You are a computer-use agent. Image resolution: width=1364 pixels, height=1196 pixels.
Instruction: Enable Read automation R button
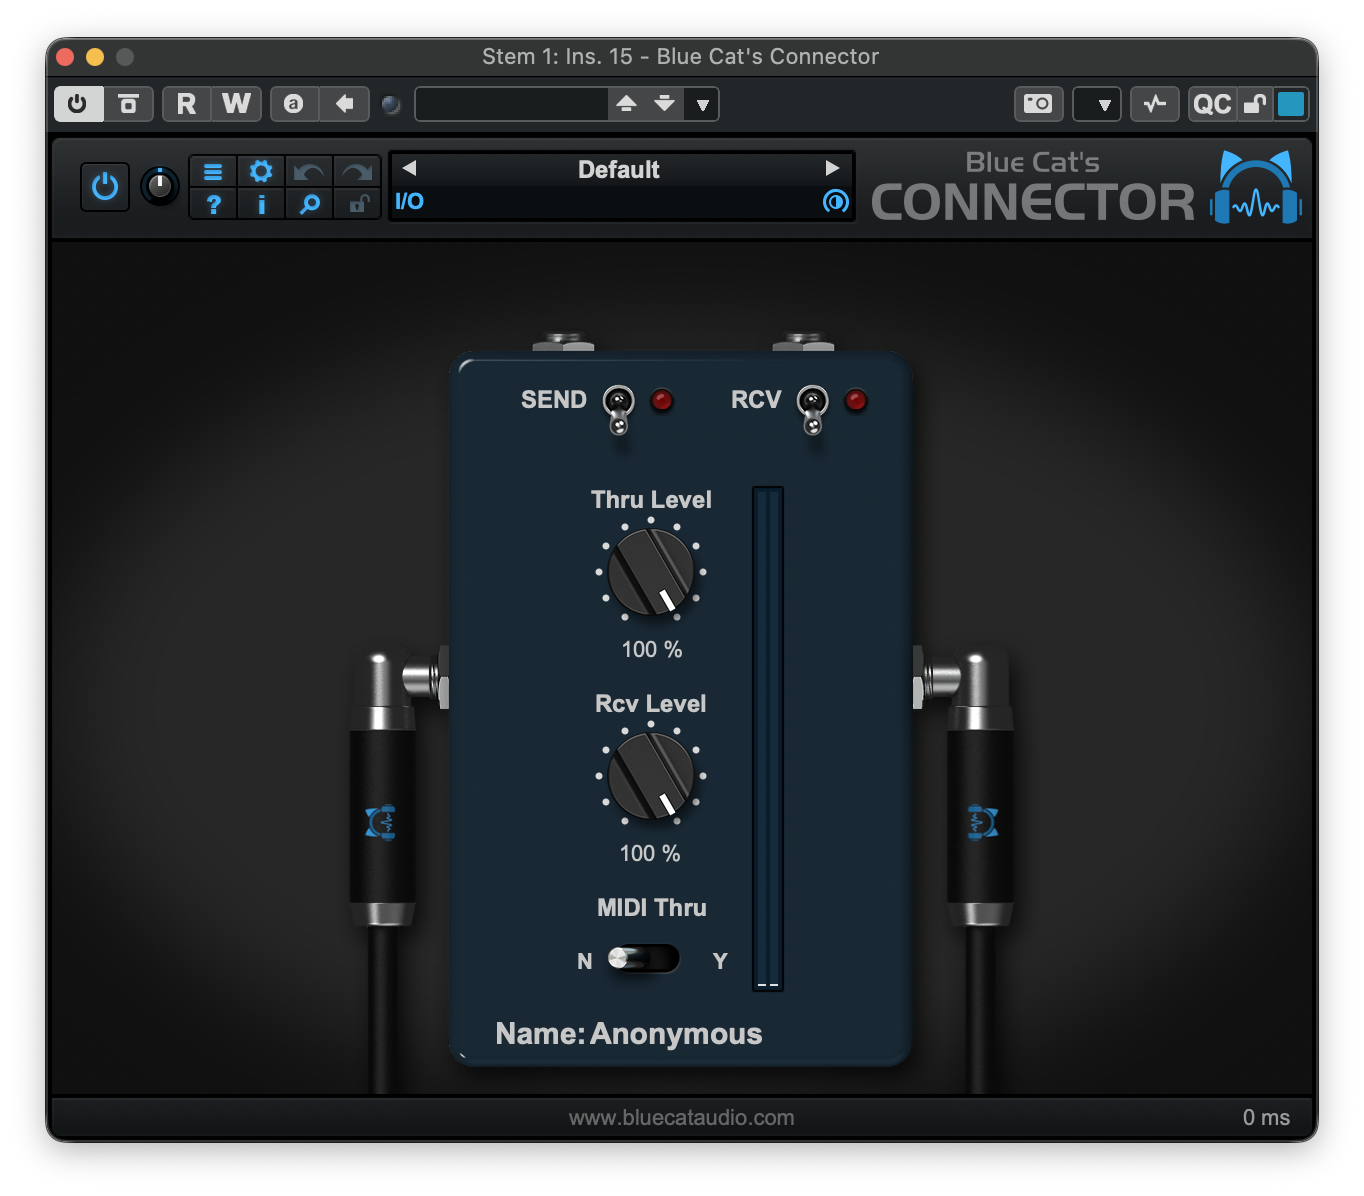point(186,104)
